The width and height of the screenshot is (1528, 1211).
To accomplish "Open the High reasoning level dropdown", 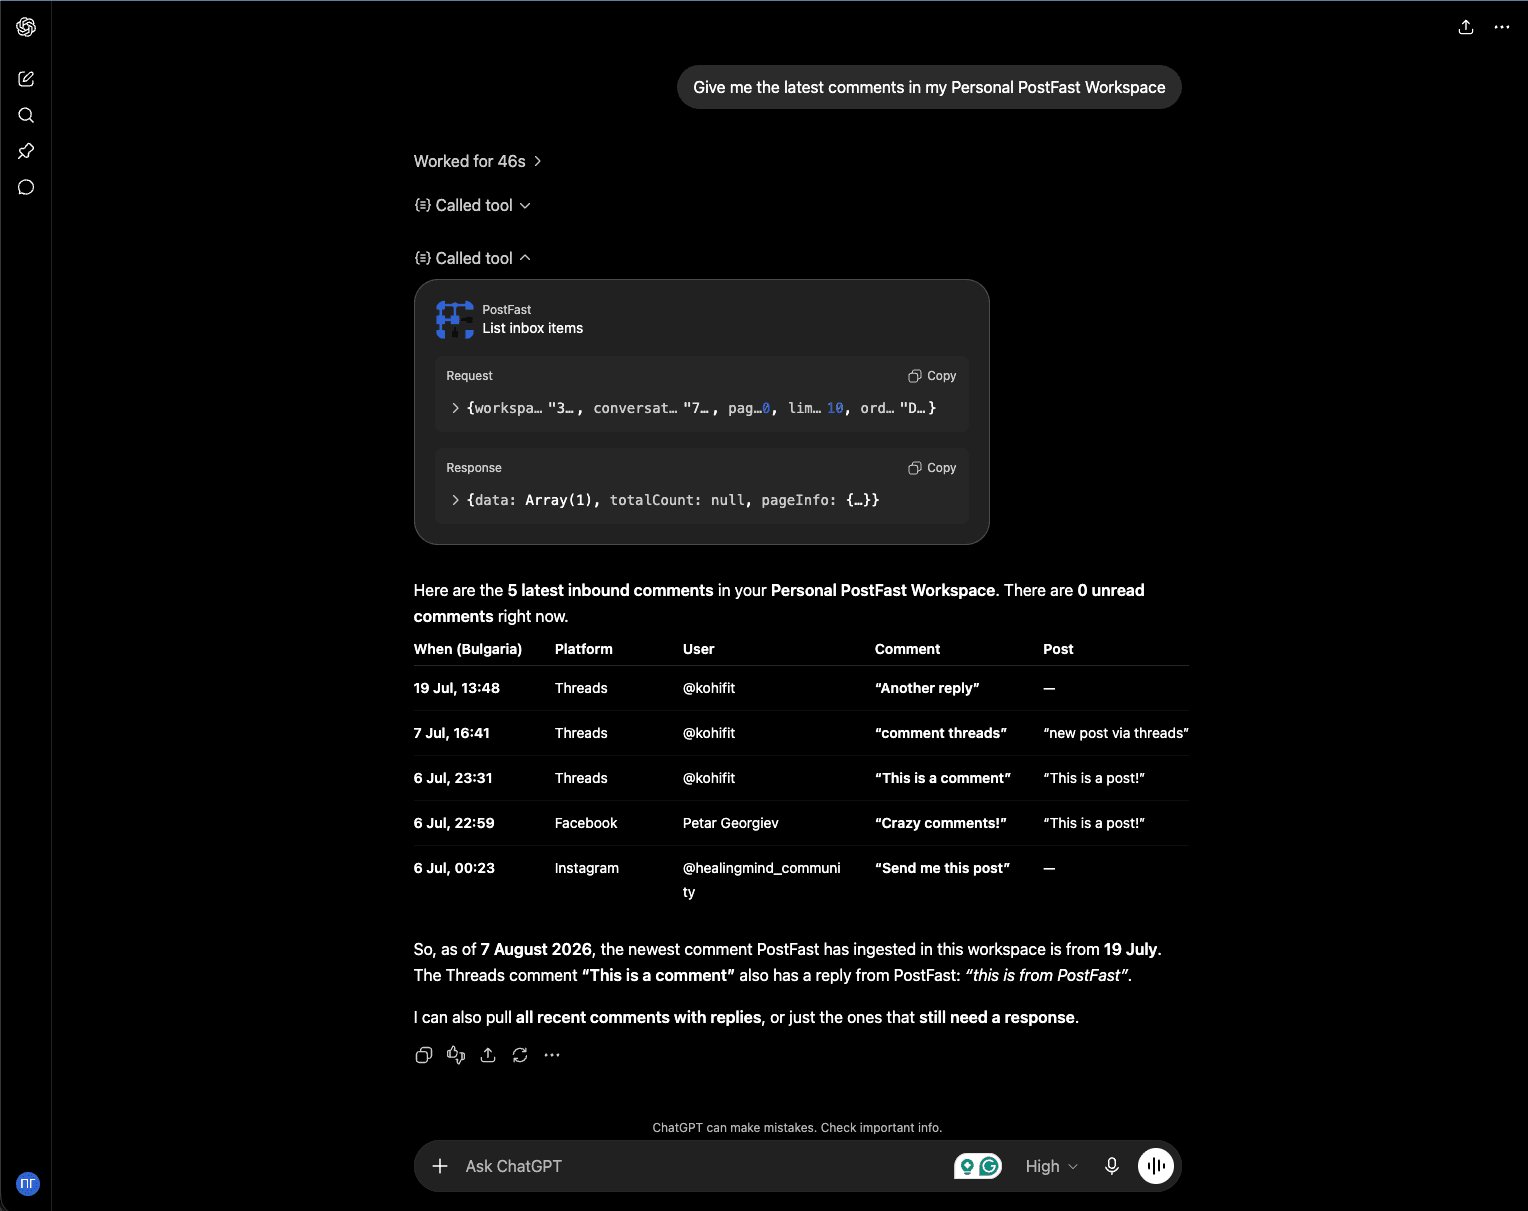I will [1052, 1166].
